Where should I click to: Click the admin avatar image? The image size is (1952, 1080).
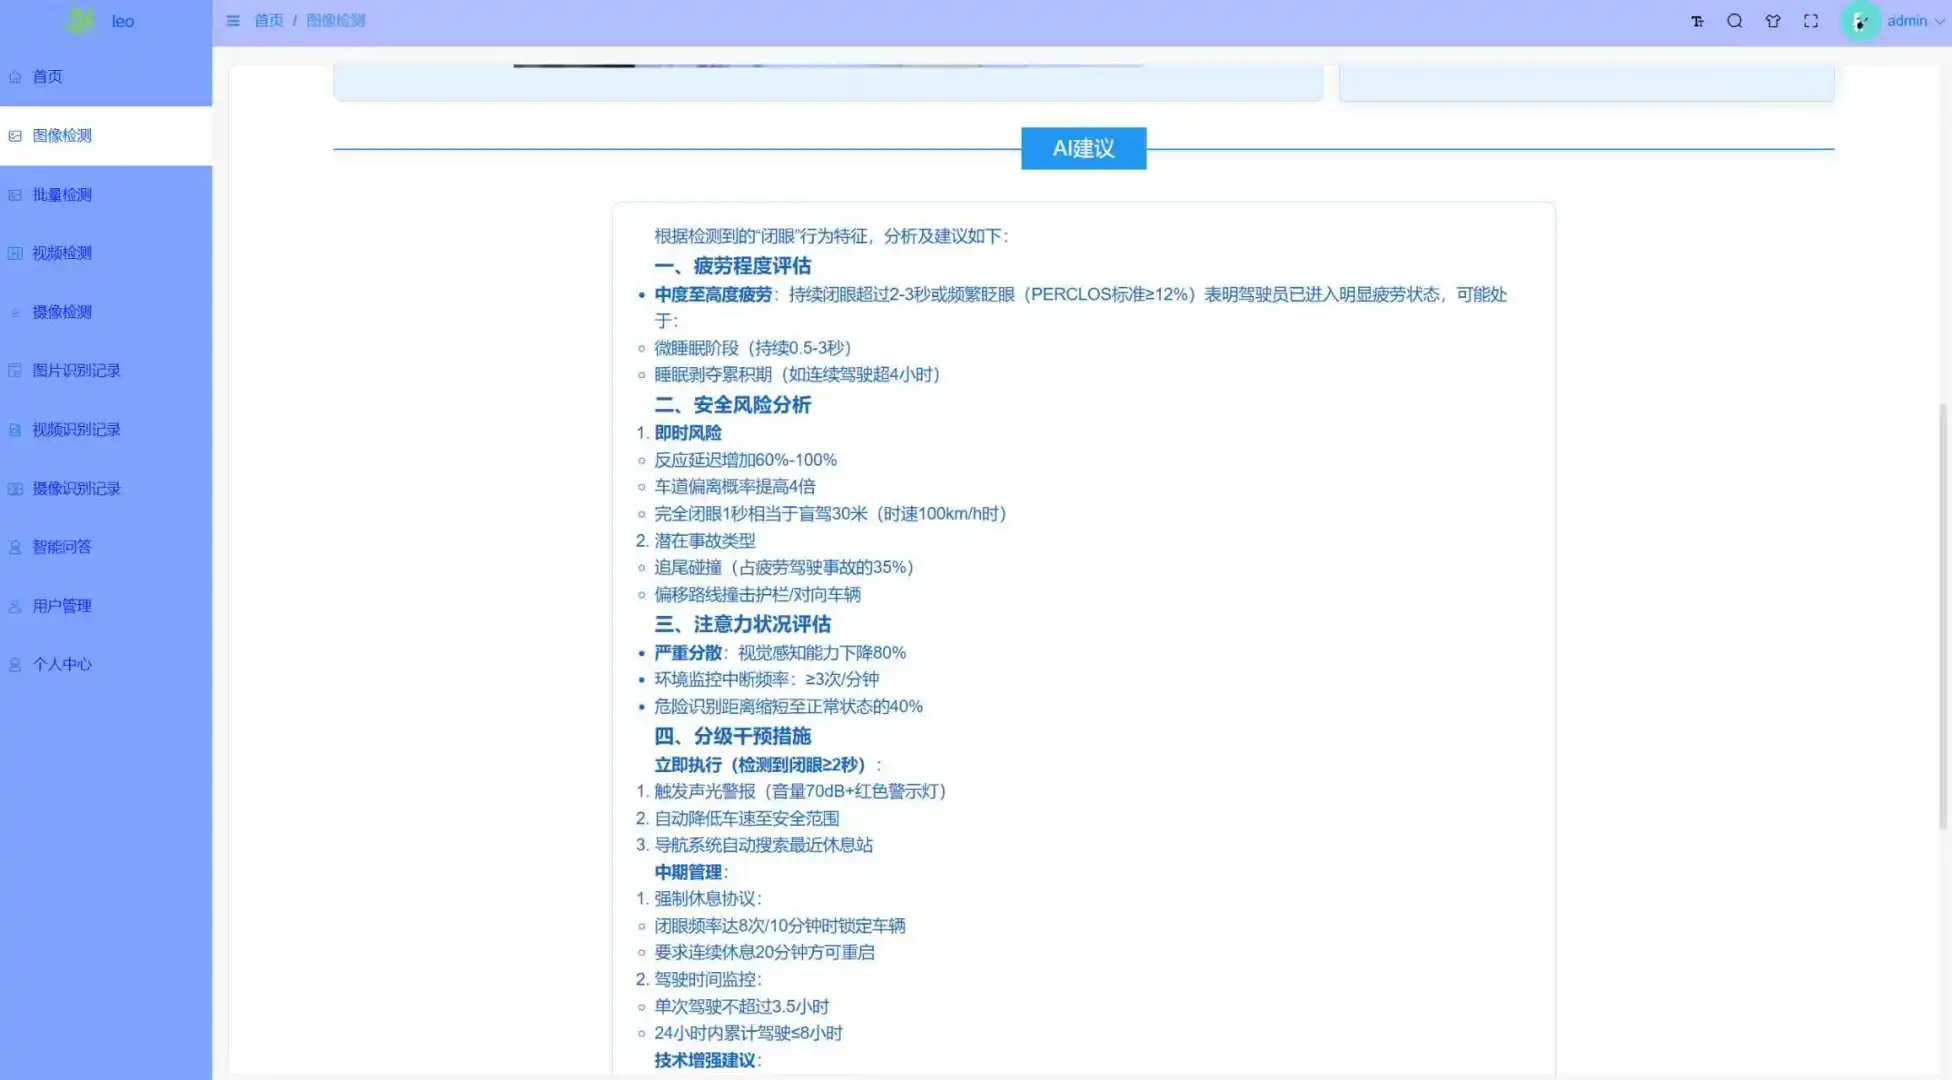click(x=1860, y=20)
